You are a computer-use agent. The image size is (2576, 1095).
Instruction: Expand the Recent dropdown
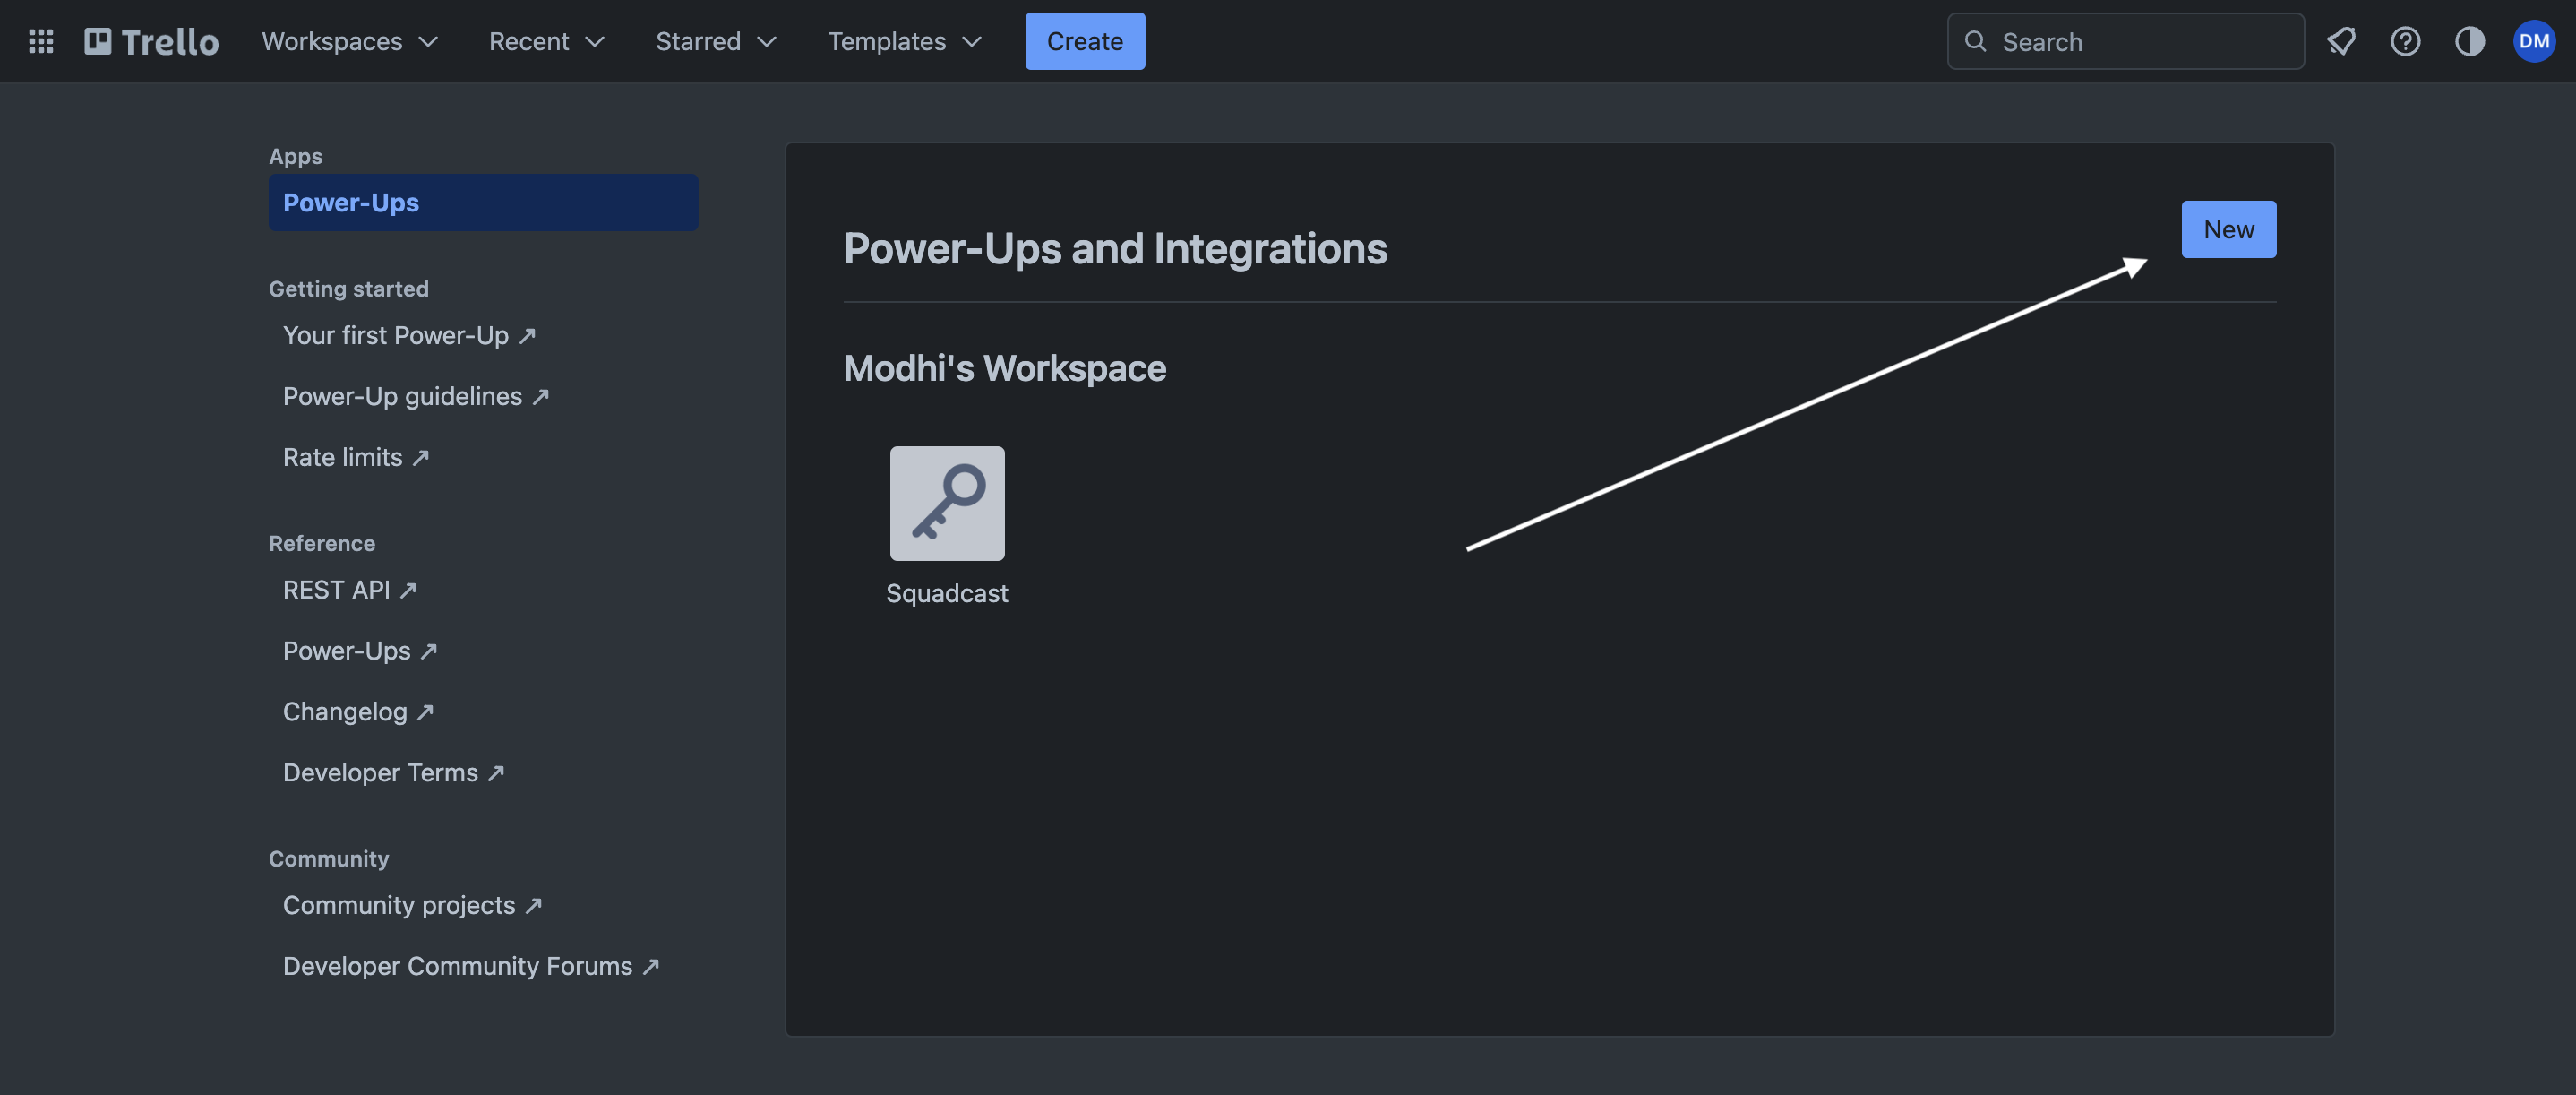pyautogui.click(x=546, y=41)
